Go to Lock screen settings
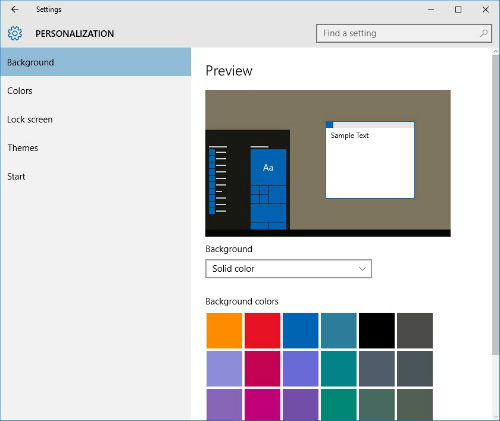Viewport: 500px width, 421px height. click(96, 119)
